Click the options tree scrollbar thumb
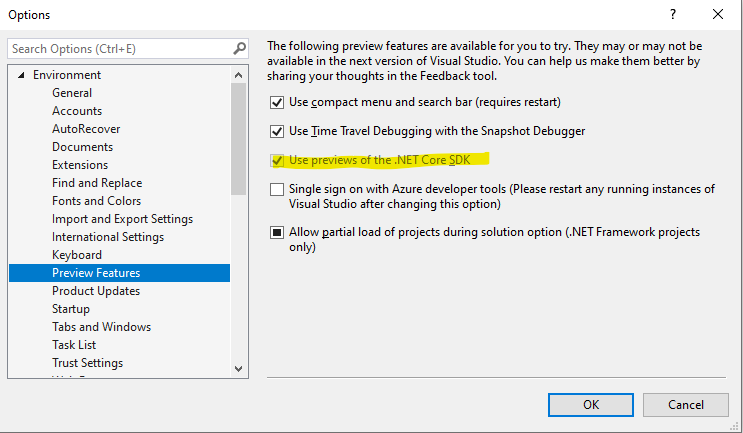Screen dimensions: 743x433 (x=238, y=139)
